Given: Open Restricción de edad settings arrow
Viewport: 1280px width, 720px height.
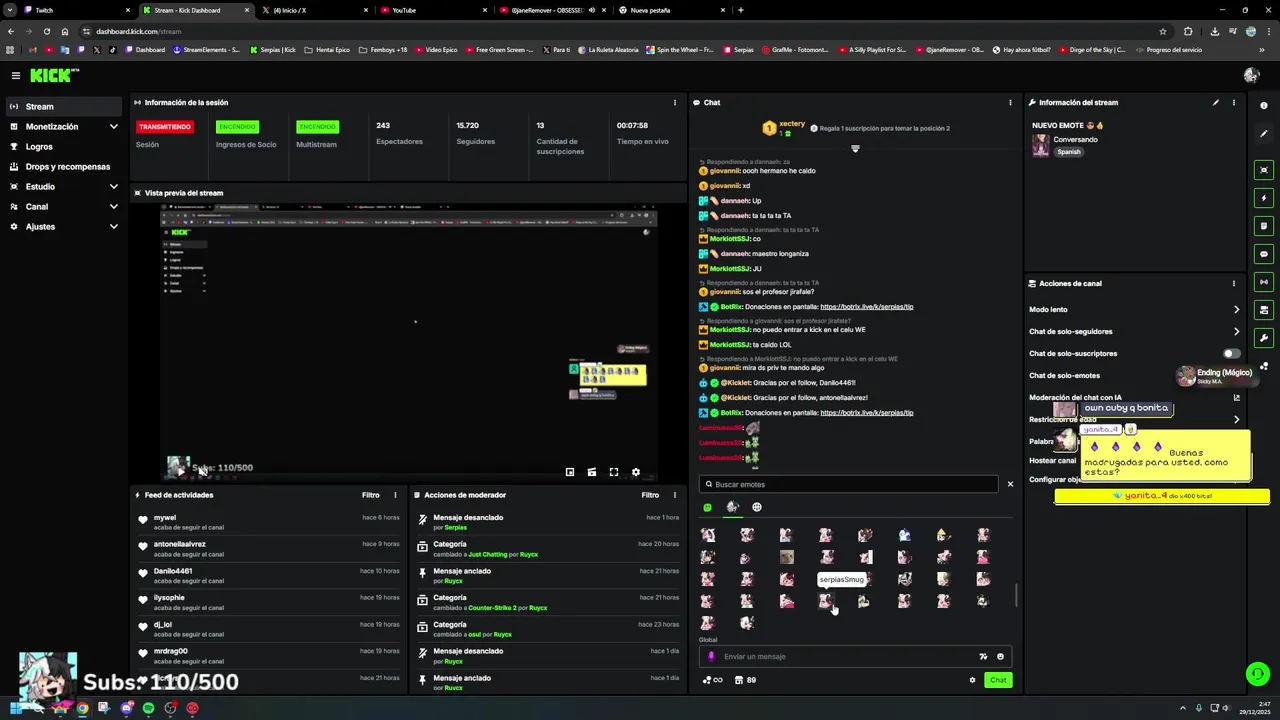Looking at the screenshot, I should [1236, 420].
